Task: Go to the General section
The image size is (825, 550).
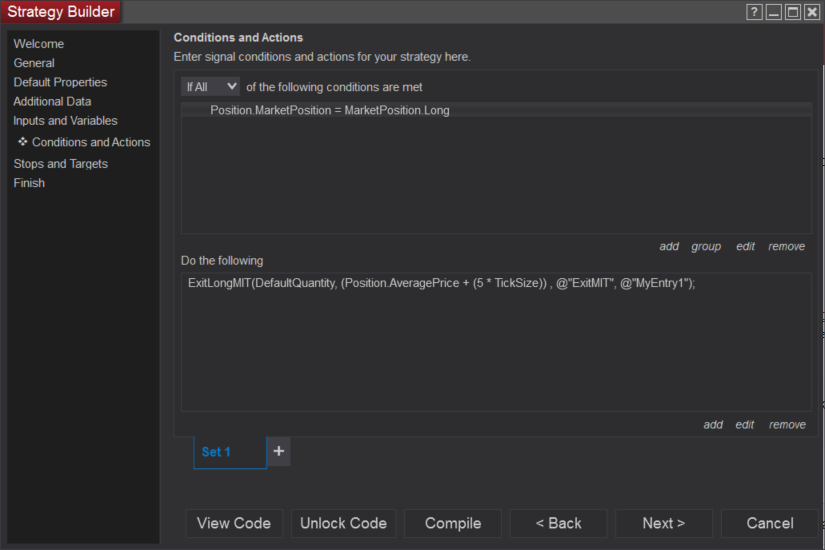Action: pos(34,63)
